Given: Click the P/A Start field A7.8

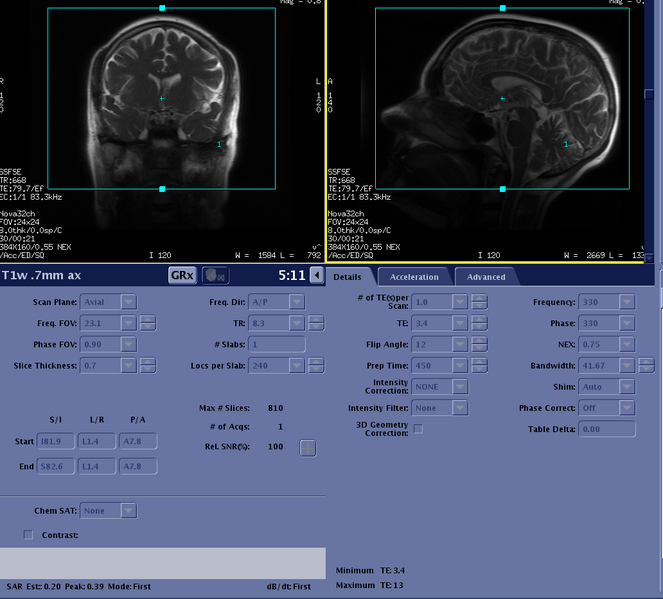Looking at the screenshot, I should (138, 441).
